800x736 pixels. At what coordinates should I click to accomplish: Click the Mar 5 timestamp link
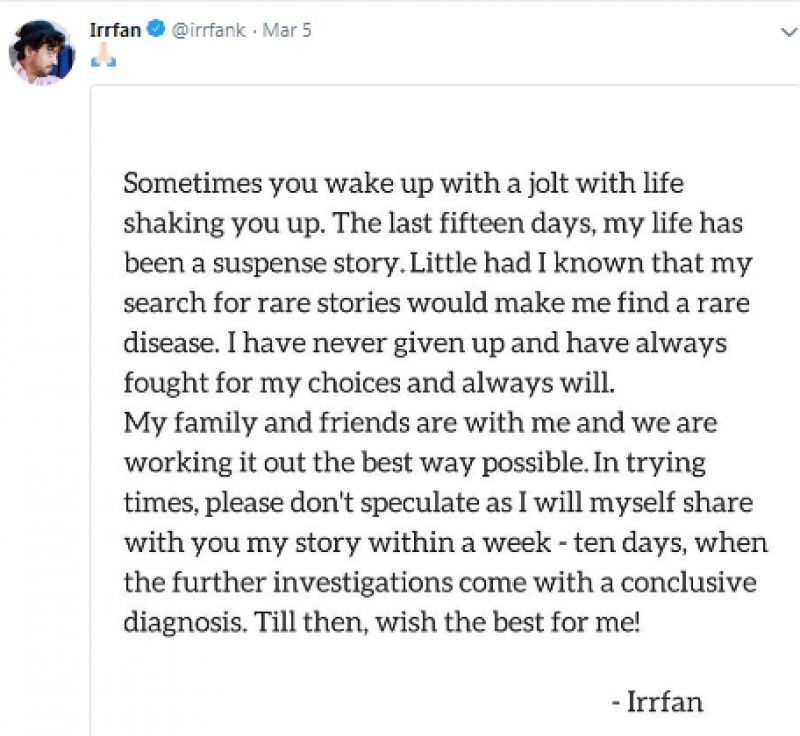coord(287,30)
